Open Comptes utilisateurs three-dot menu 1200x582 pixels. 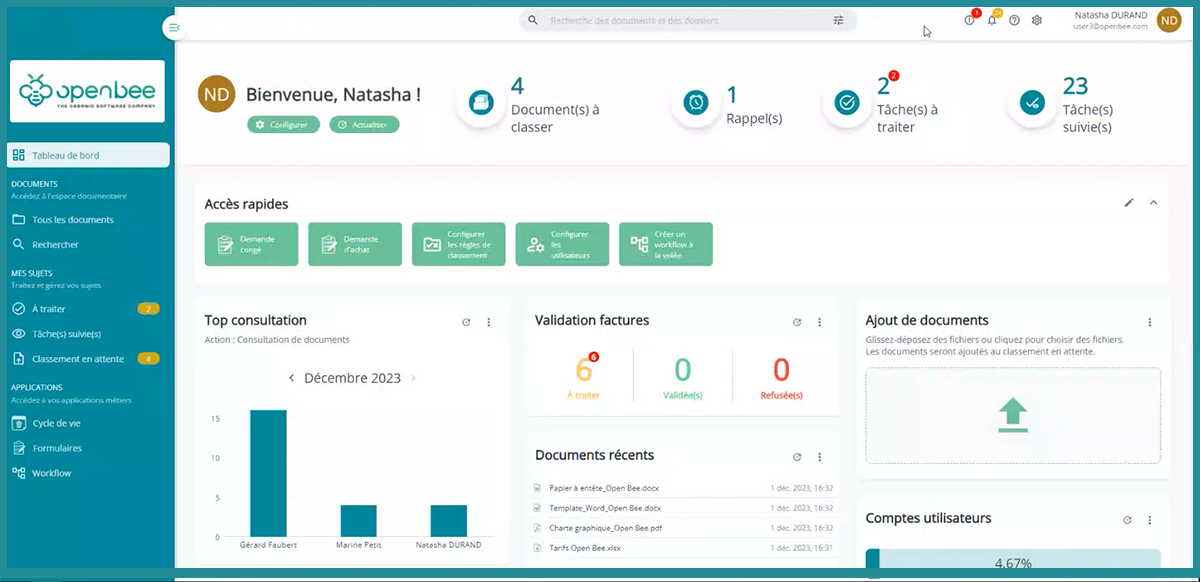(1150, 520)
